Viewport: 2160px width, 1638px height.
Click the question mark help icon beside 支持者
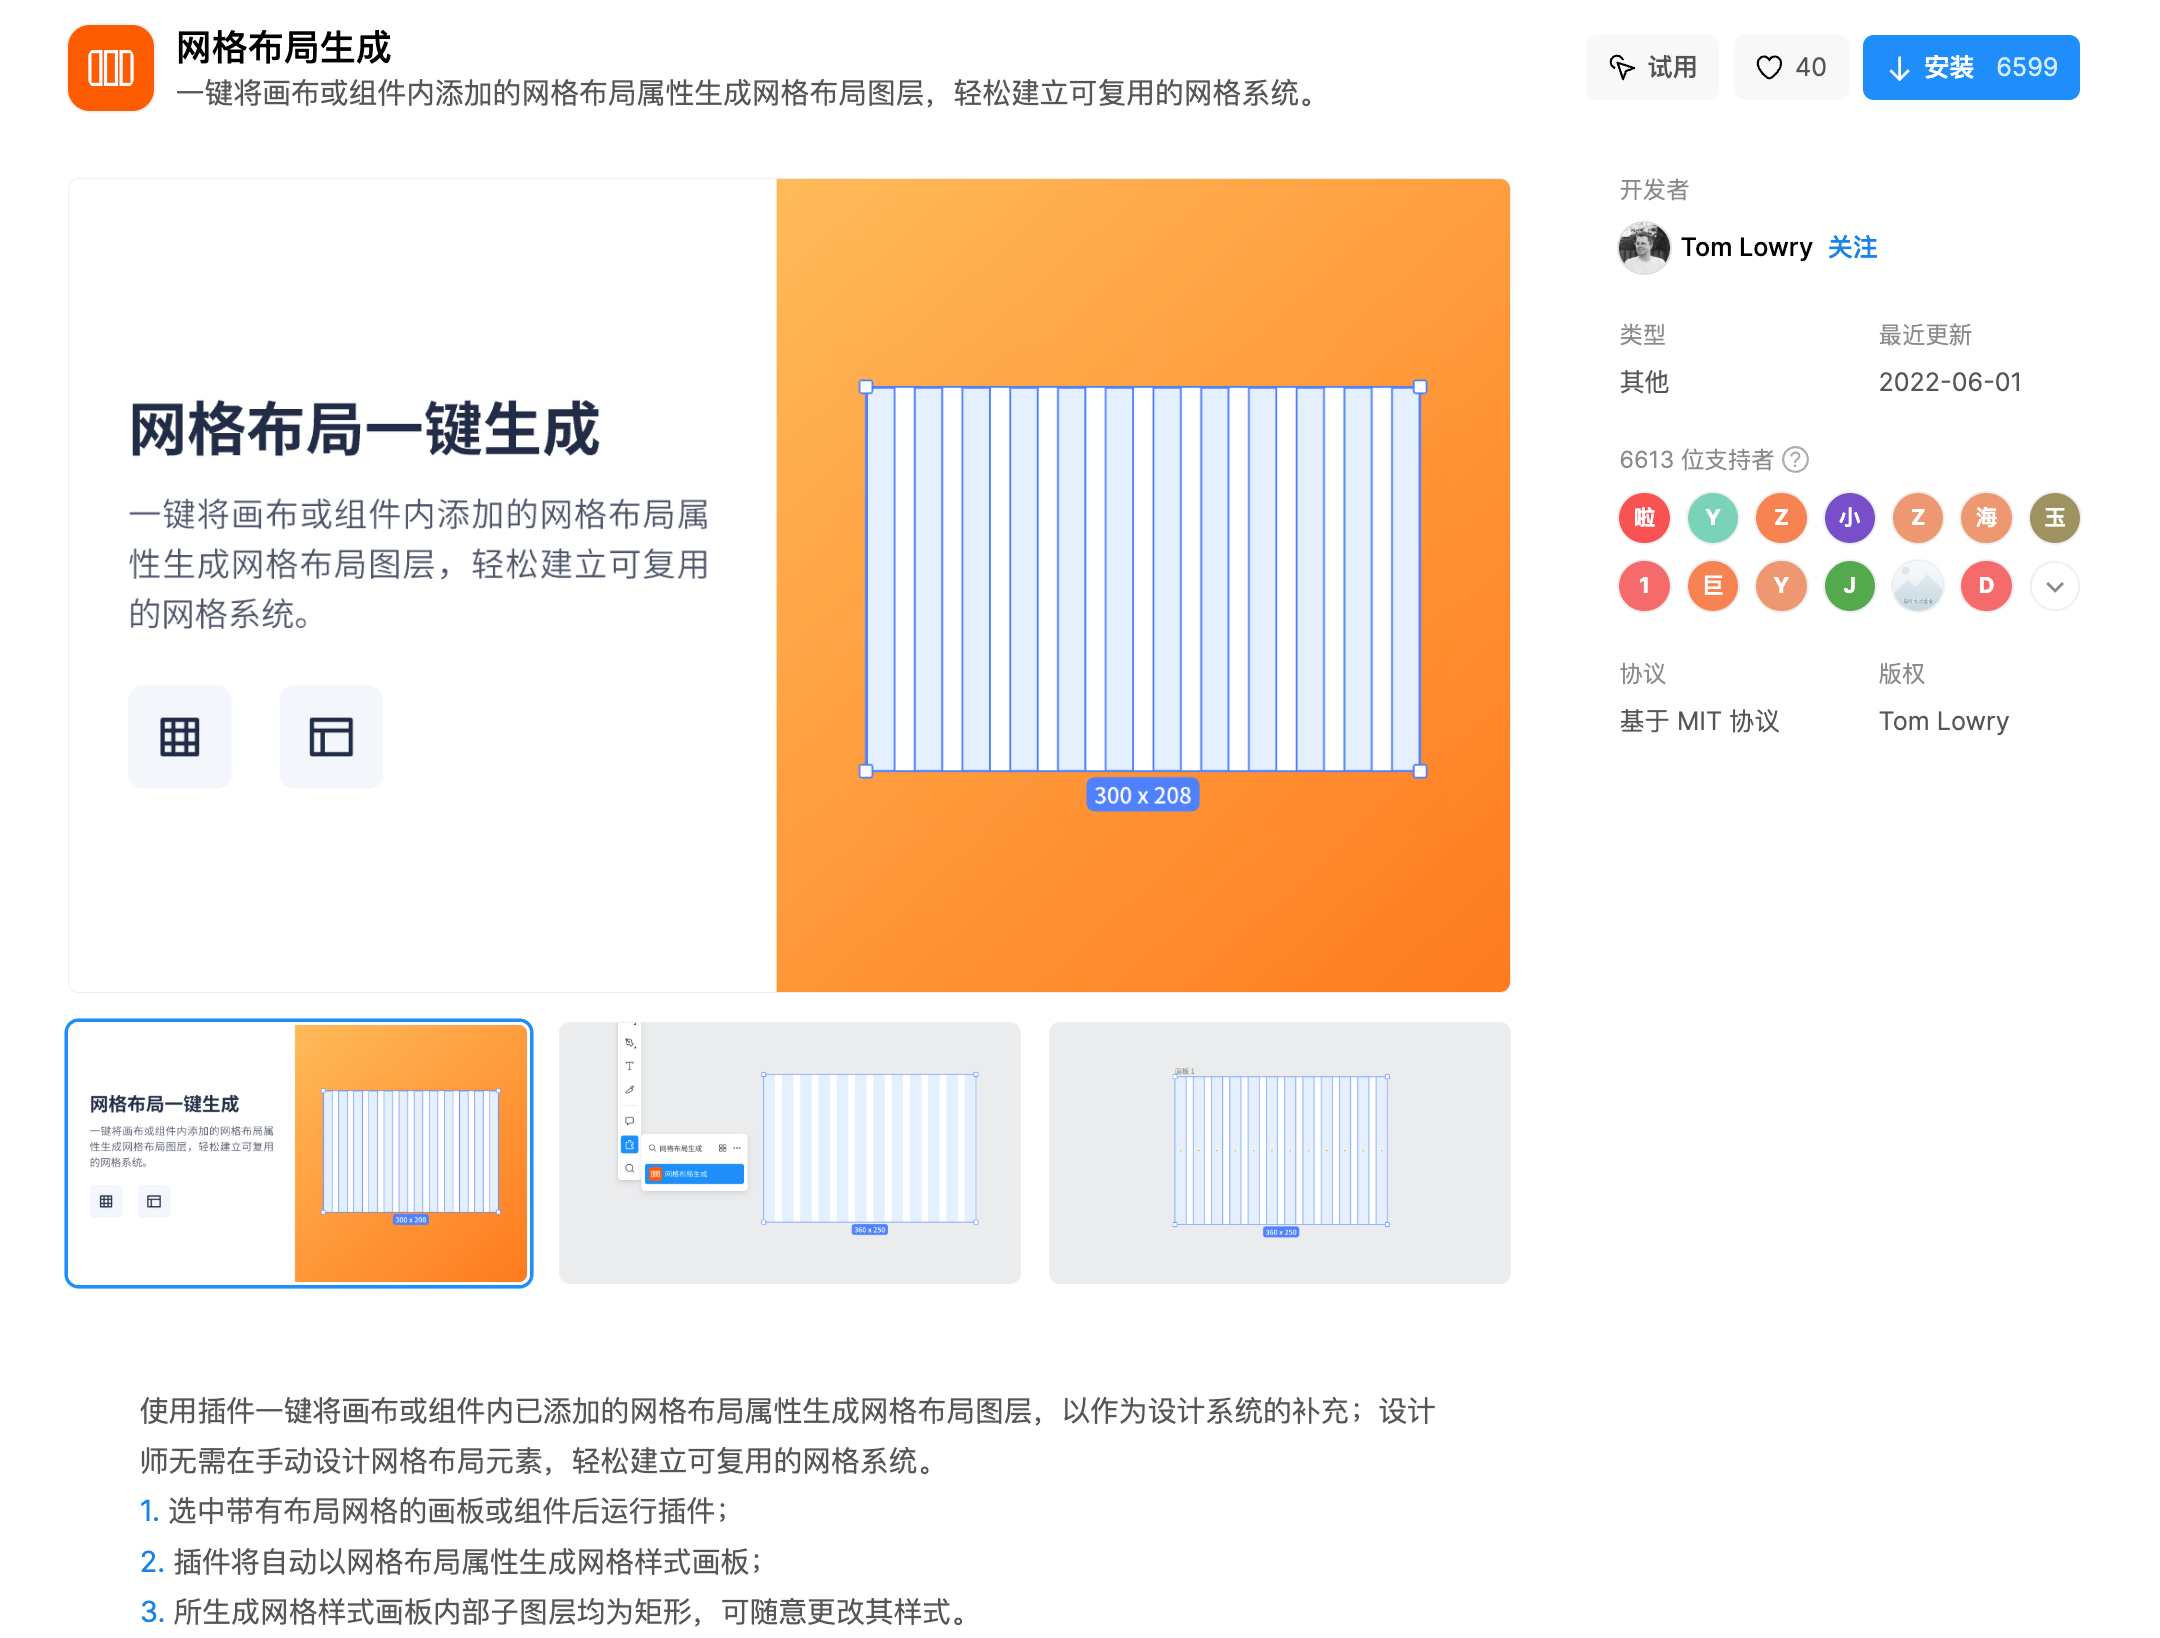[x=1796, y=460]
